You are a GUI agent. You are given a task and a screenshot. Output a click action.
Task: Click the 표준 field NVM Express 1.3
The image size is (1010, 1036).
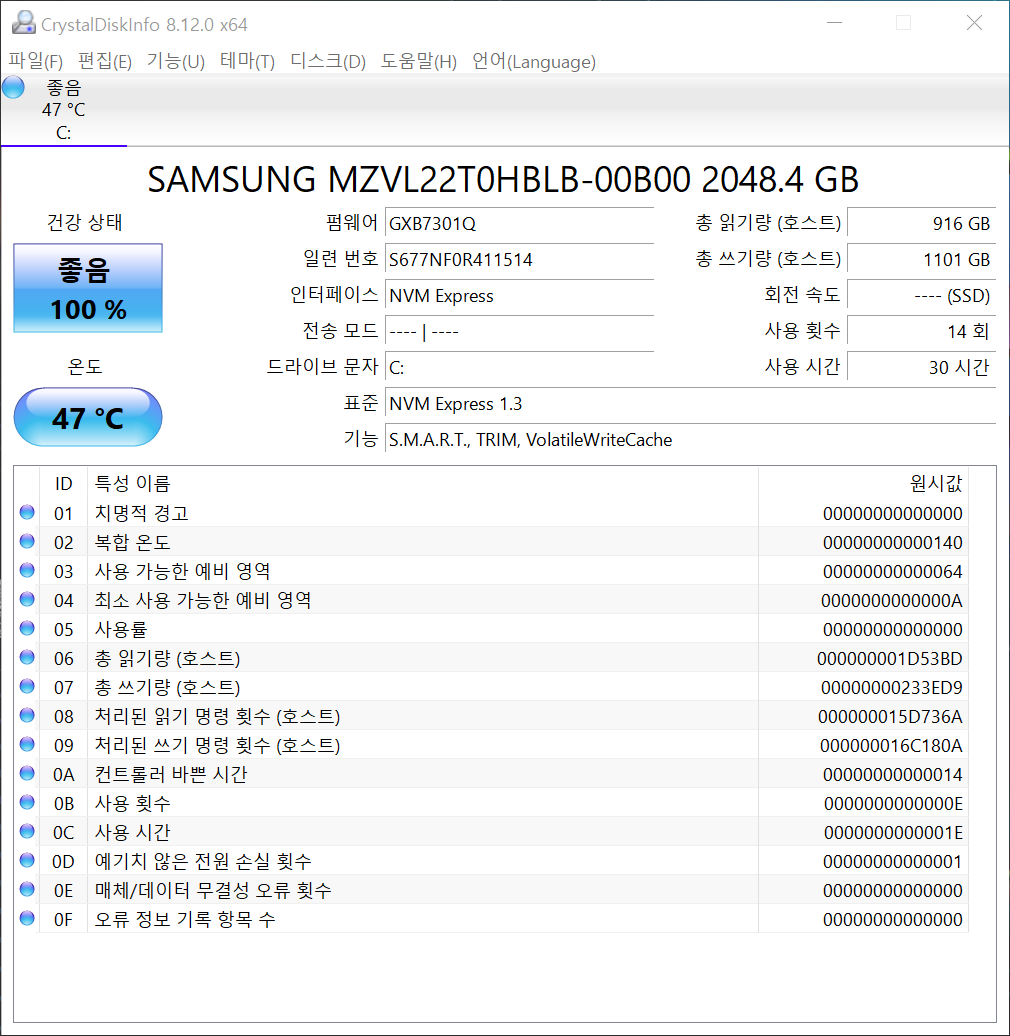(690, 403)
